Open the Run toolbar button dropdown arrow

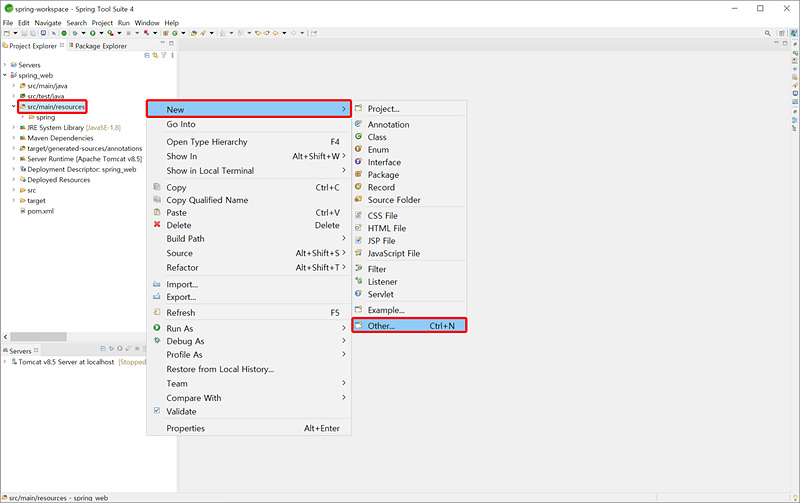coord(101,33)
